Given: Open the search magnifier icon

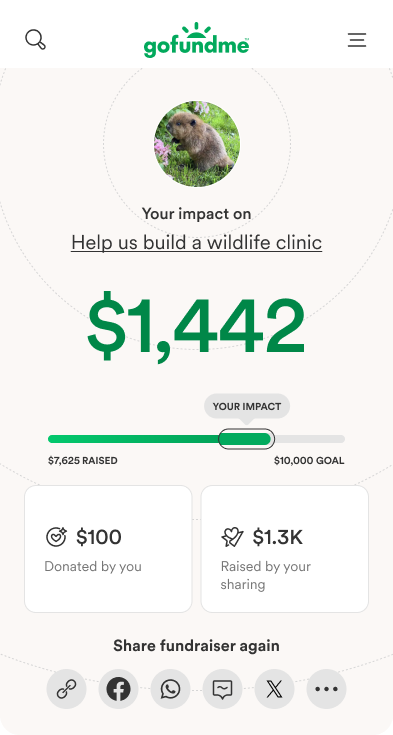Looking at the screenshot, I should [x=36, y=40].
